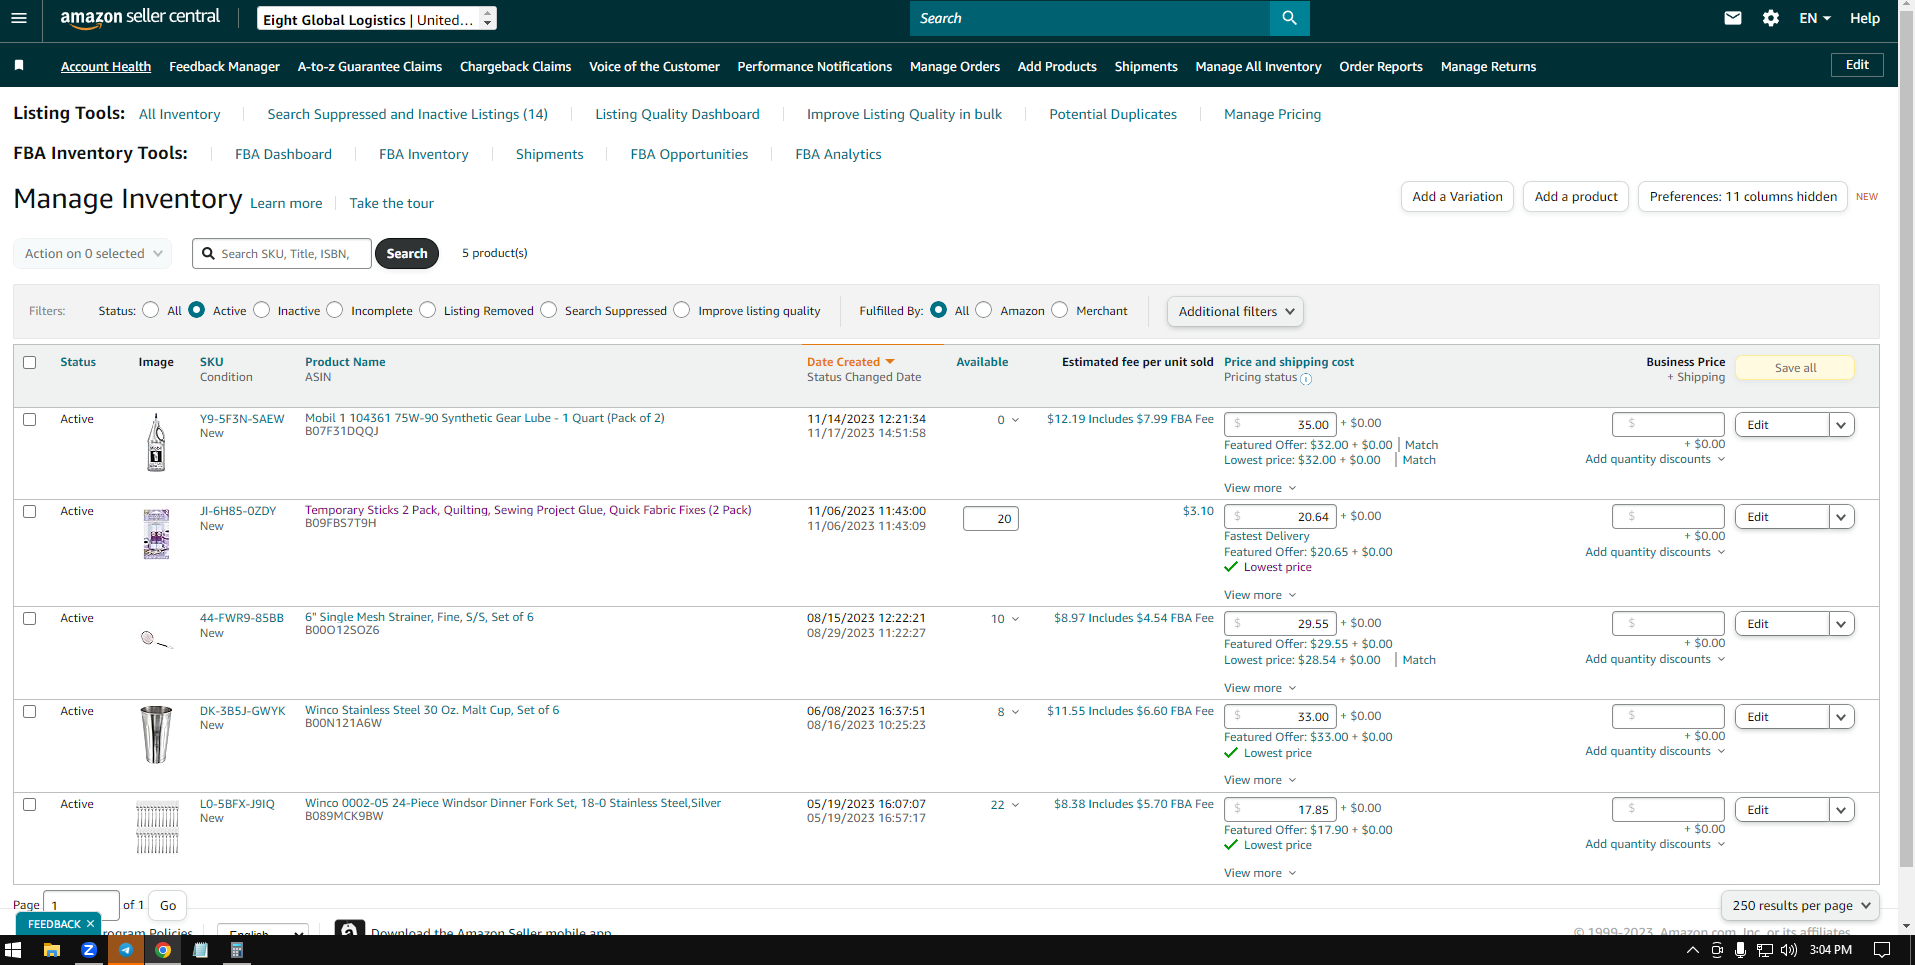Open Notepad from taskbar
Screen dimensions: 1915x965
[x=200, y=950]
